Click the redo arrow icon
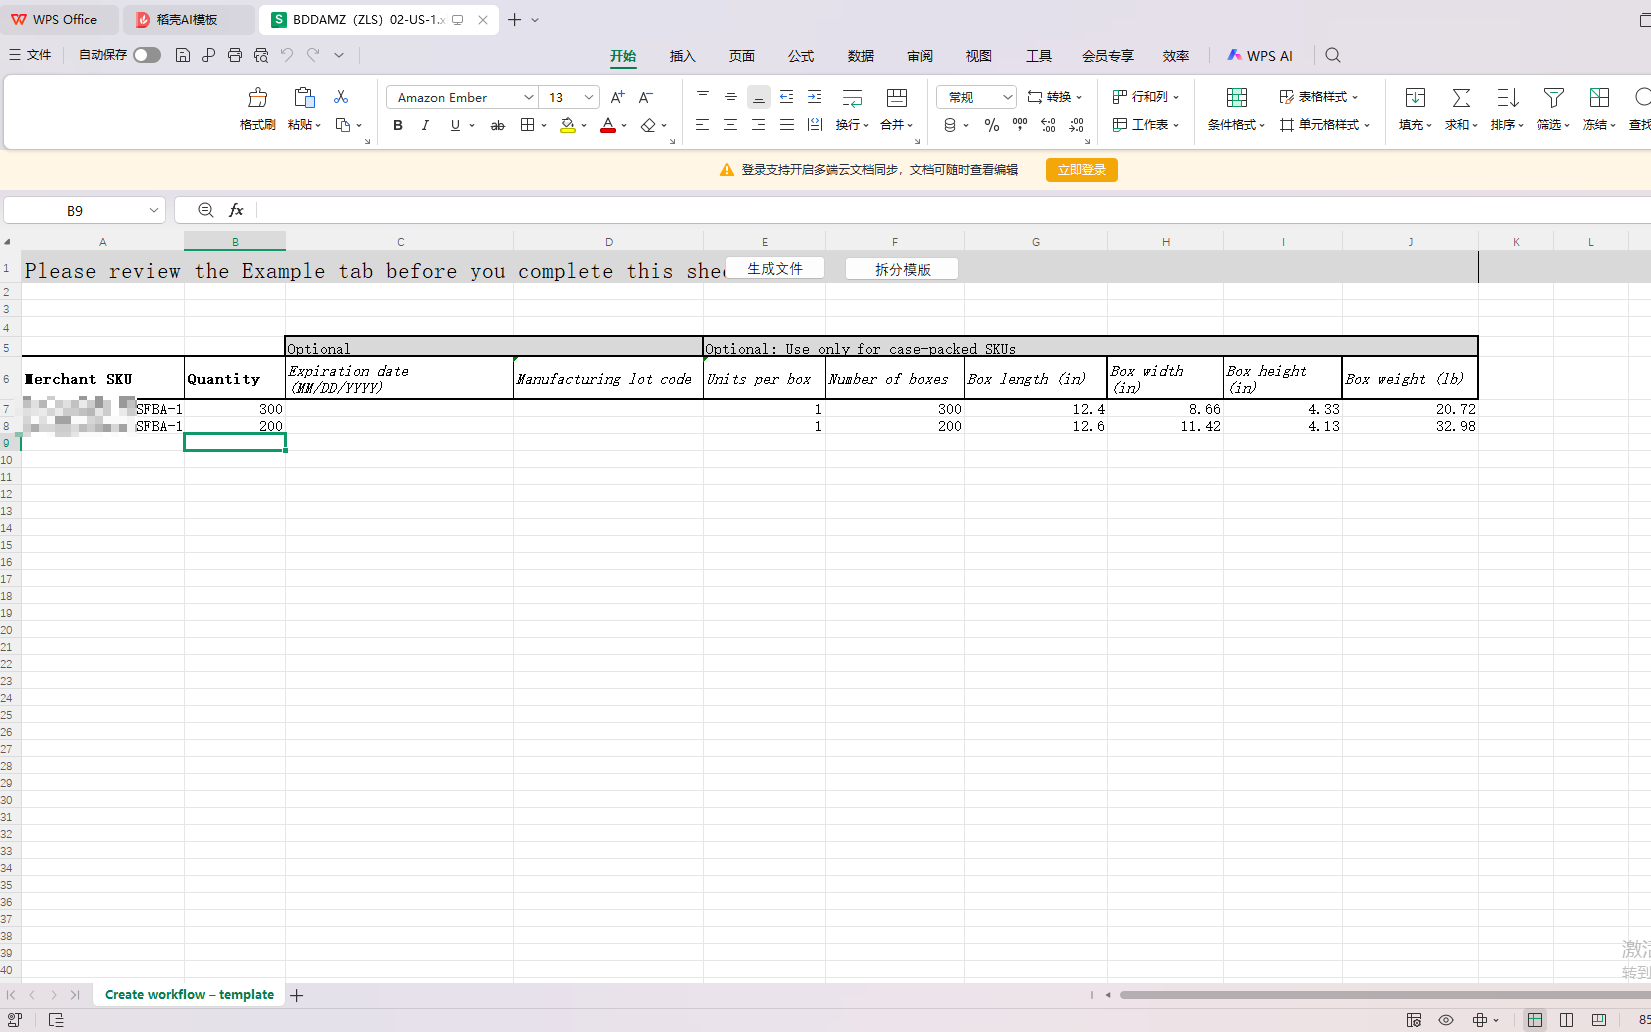1651x1032 pixels. (x=313, y=55)
